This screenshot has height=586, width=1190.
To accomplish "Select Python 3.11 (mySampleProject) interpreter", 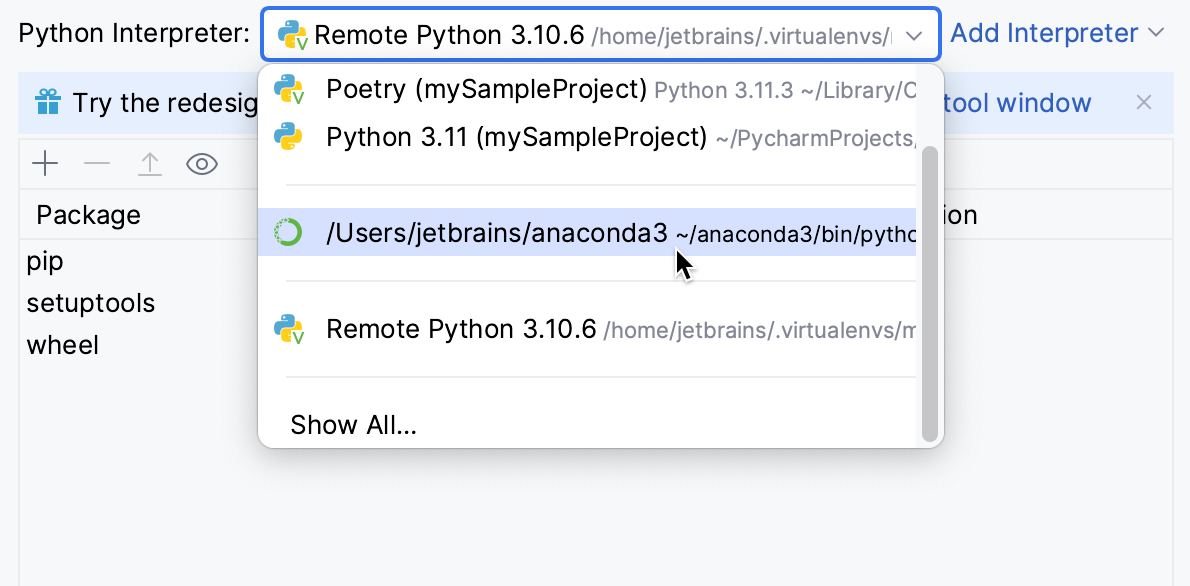I will click(516, 137).
